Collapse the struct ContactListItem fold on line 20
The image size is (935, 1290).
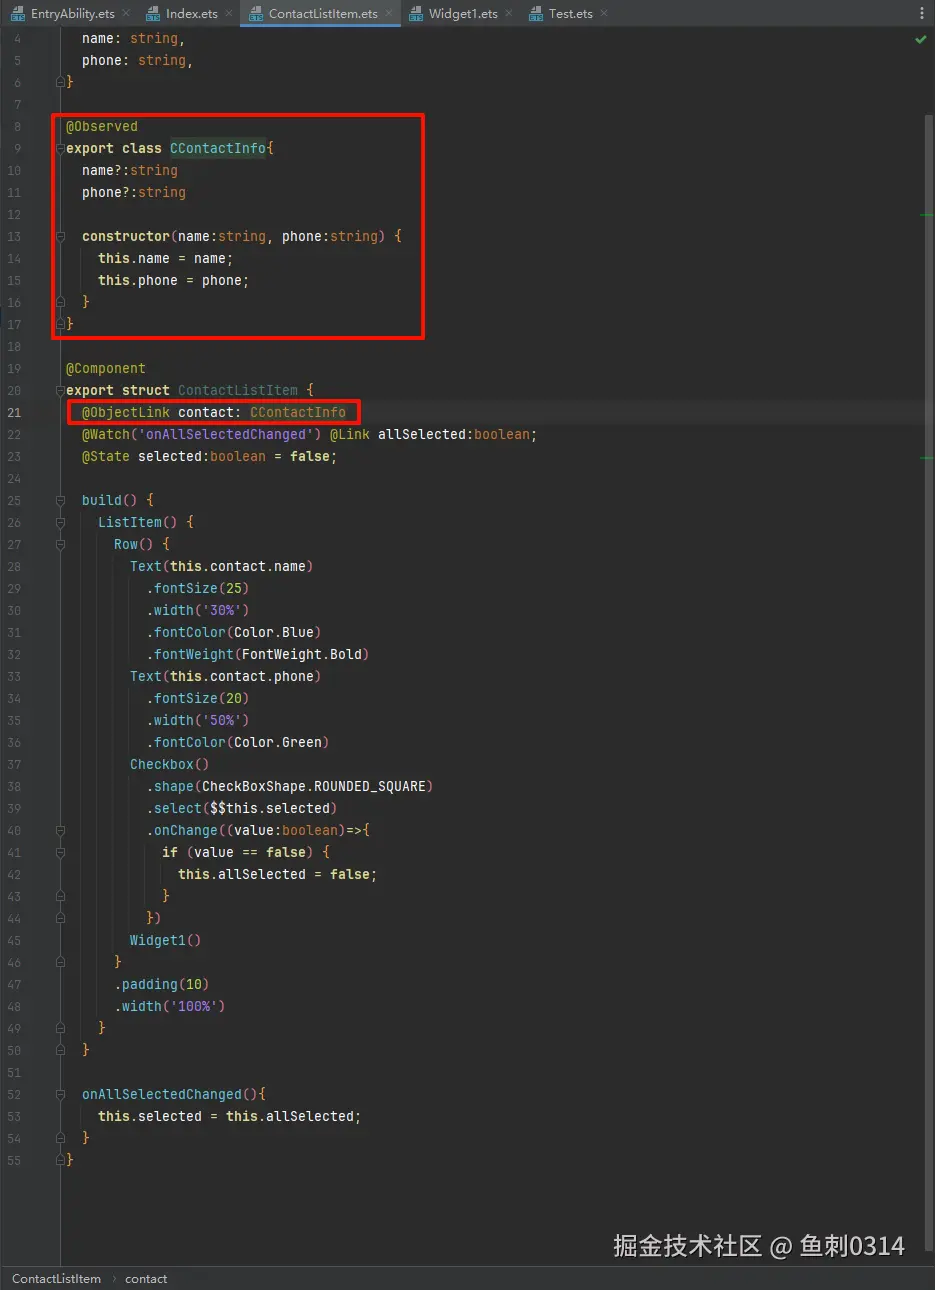click(x=60, y=390)
